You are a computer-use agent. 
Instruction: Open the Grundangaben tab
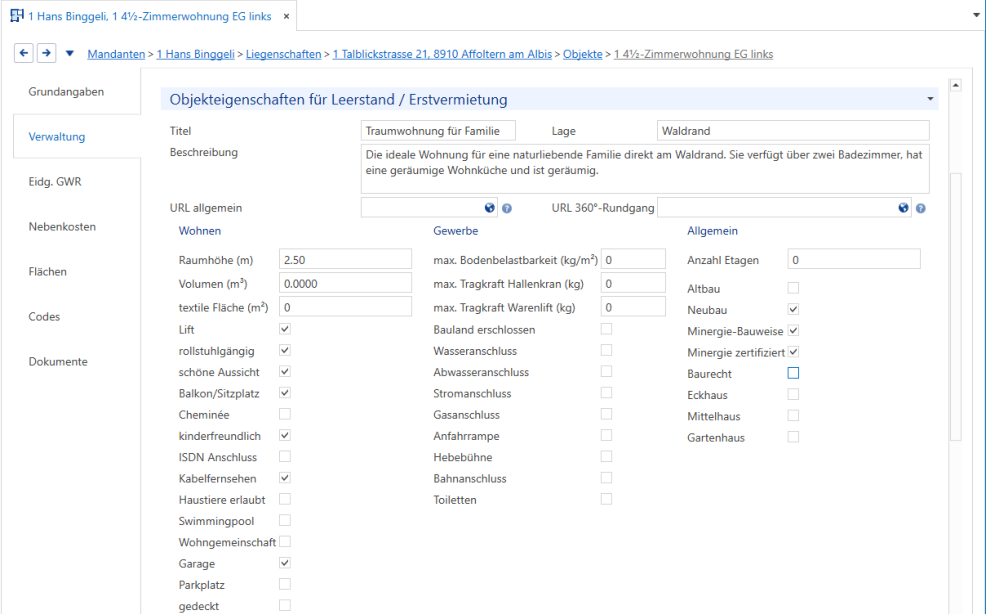pos(66,92)
